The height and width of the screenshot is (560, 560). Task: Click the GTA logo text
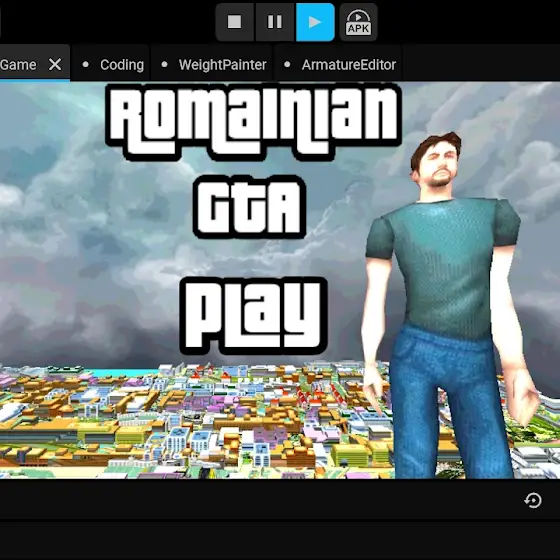point(249,207)
